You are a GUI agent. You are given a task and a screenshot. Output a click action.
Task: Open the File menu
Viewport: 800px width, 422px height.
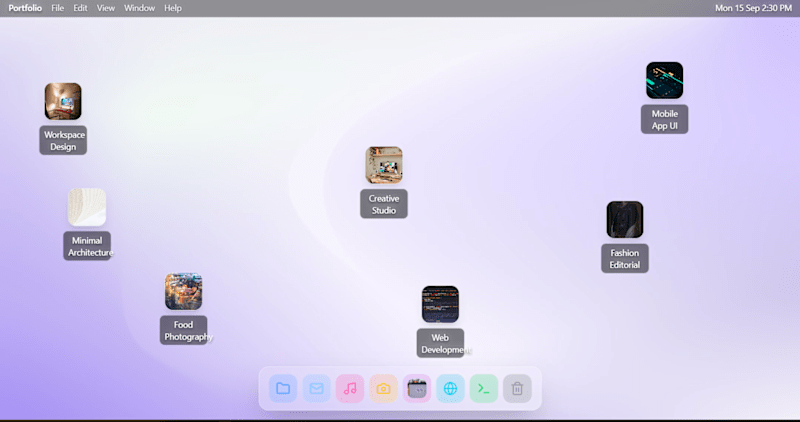point(58,8)
